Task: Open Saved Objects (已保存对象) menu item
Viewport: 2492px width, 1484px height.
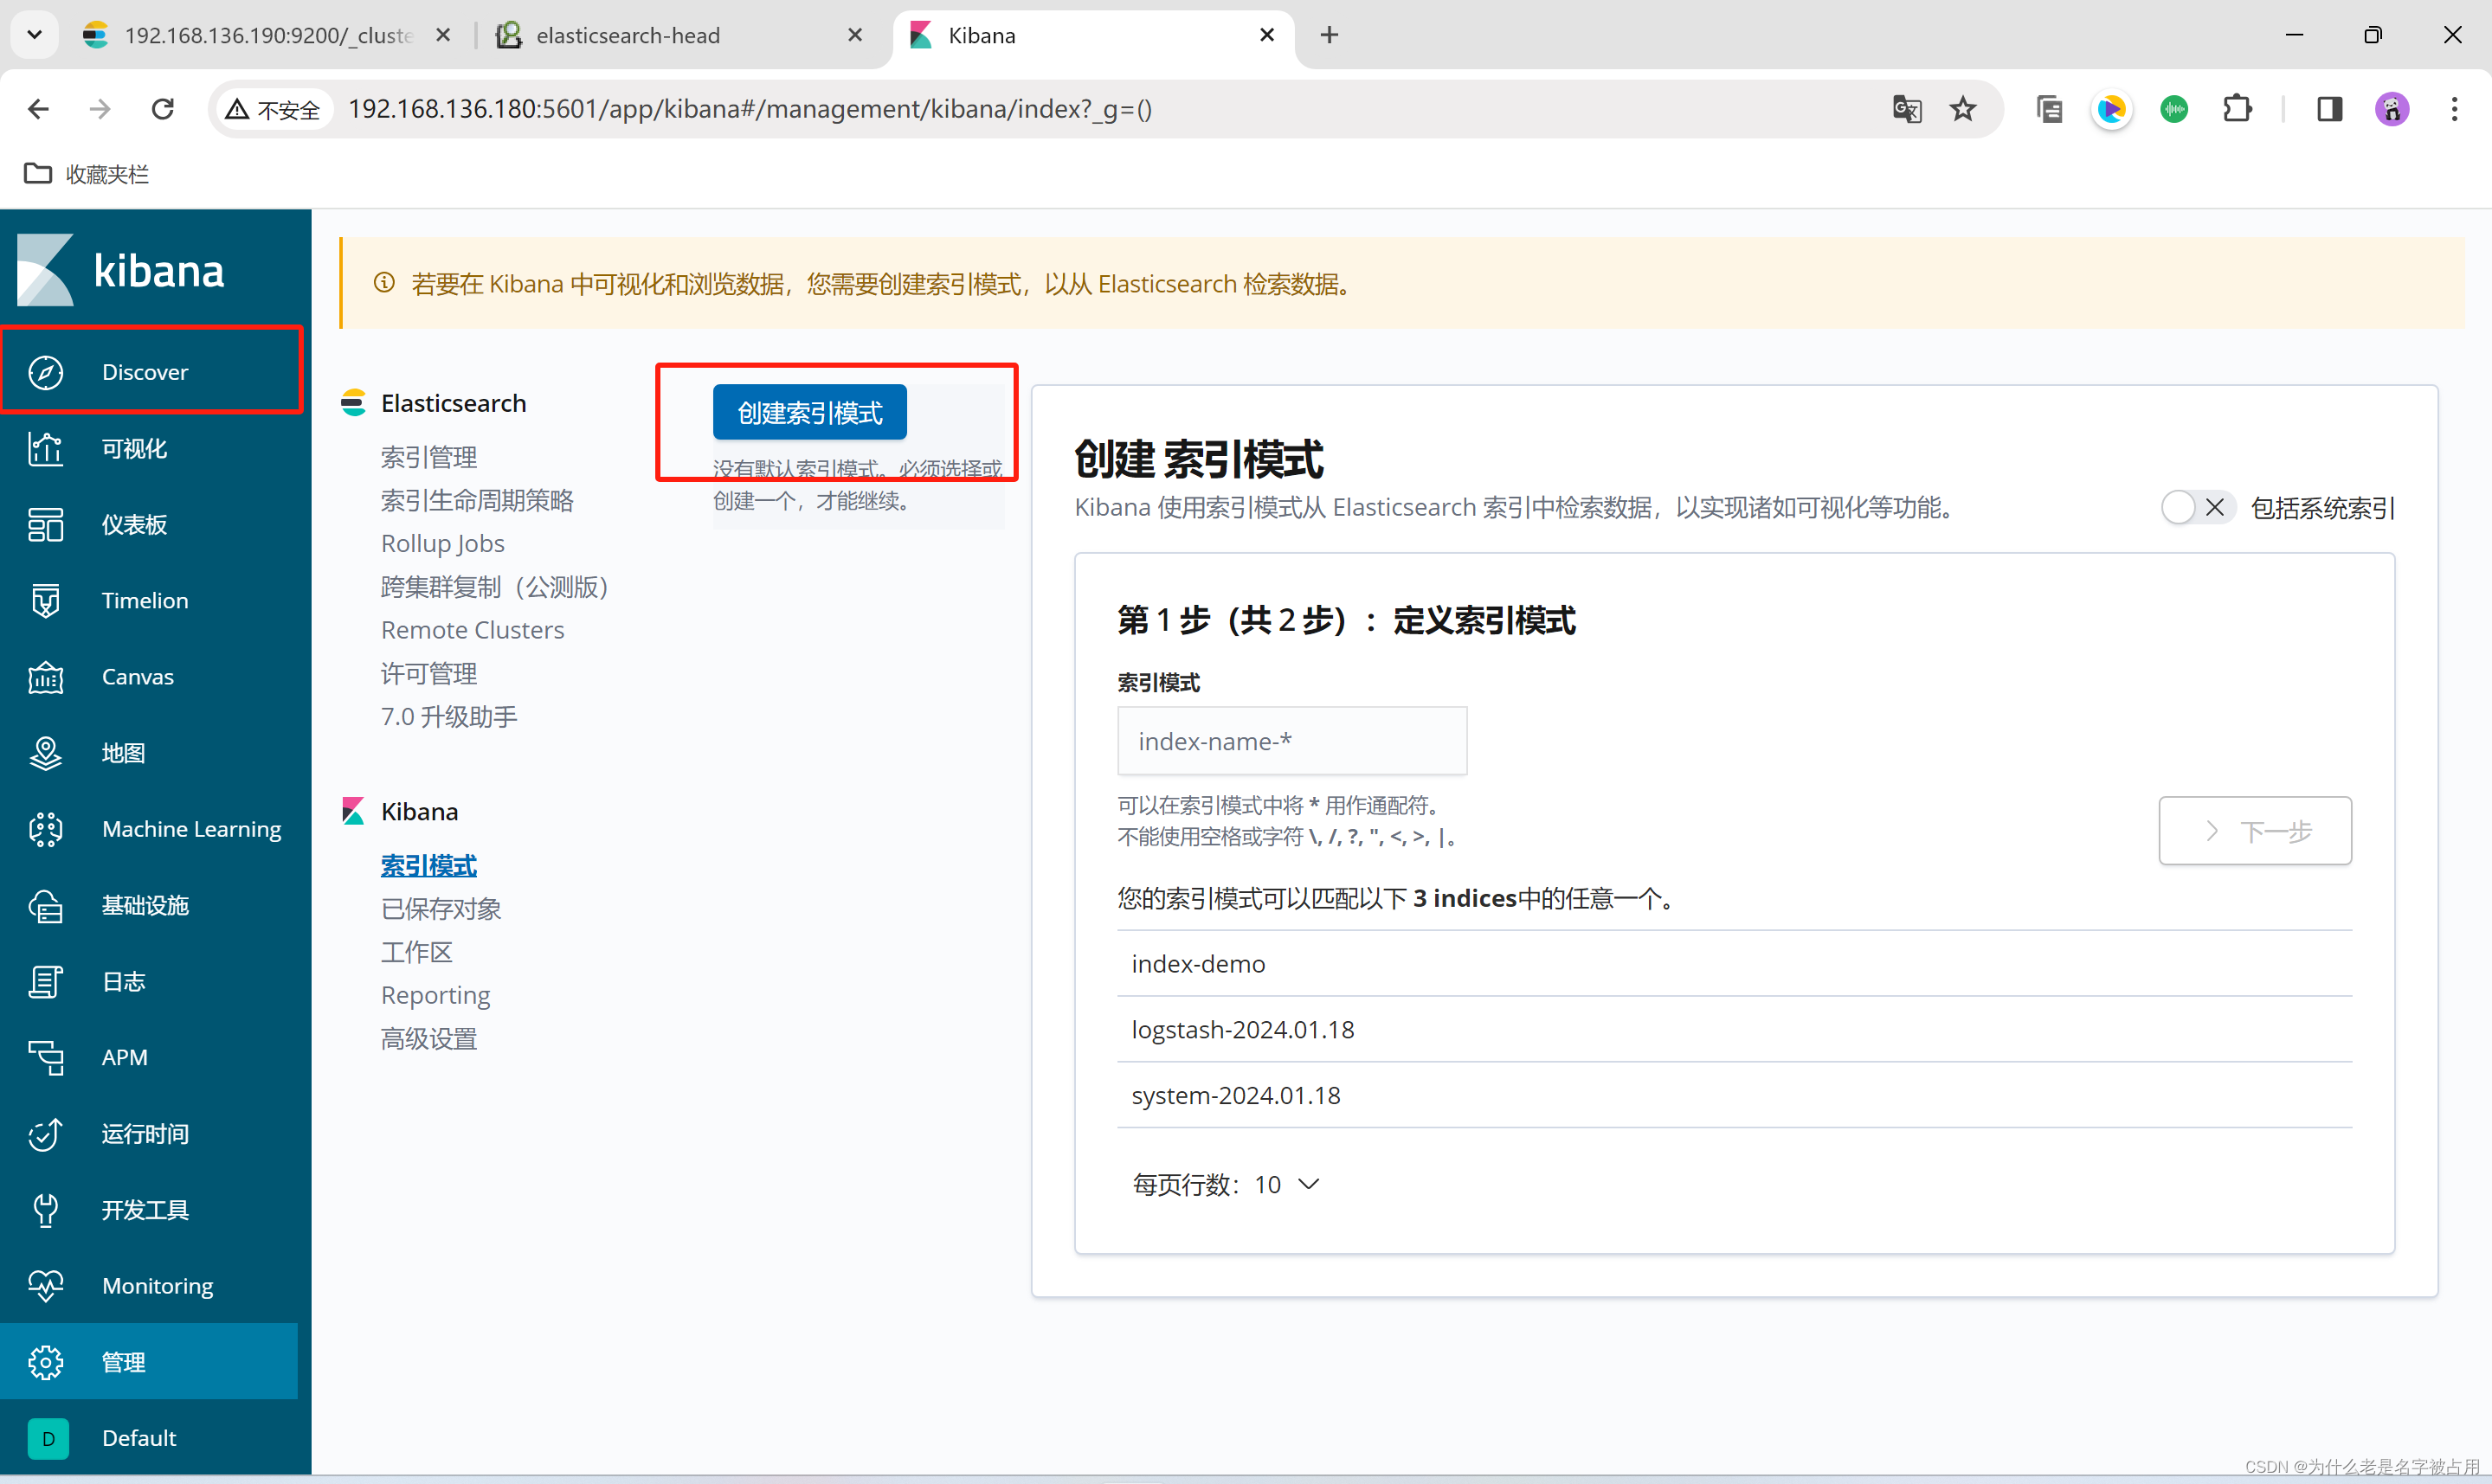Action: (x=441, y=908)
